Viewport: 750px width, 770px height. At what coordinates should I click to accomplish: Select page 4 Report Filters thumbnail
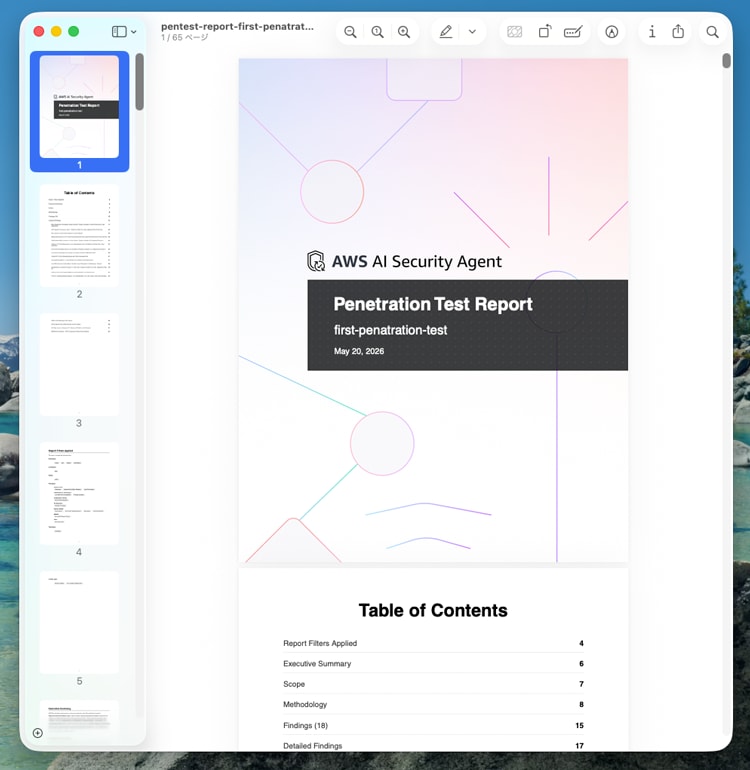click(80, 493)
